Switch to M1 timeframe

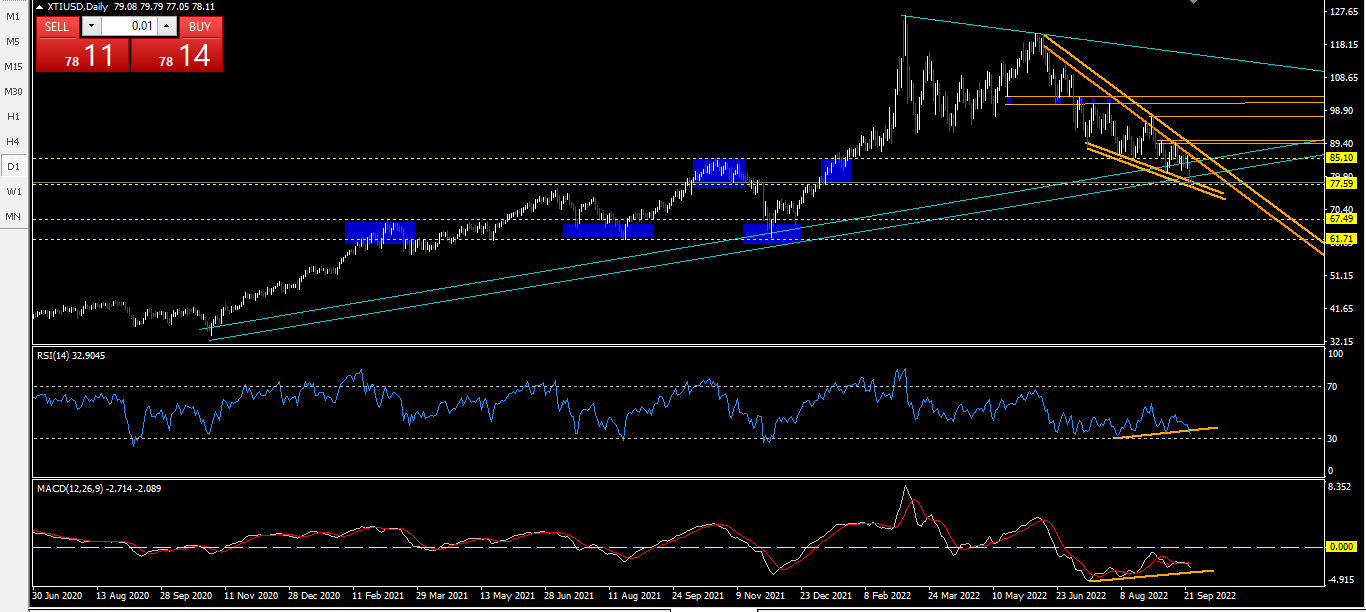pos(13,17)
